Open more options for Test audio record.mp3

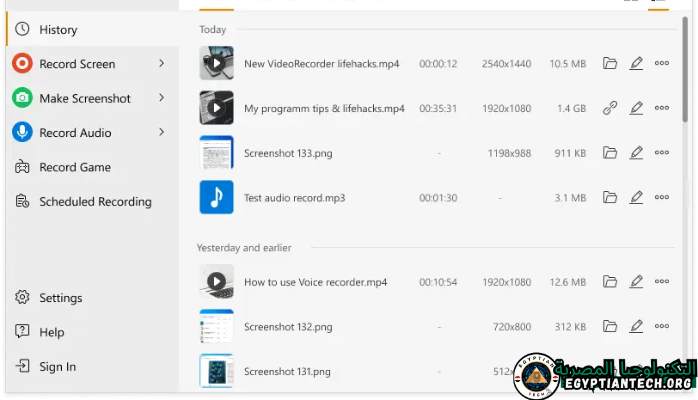pos(662,198)
